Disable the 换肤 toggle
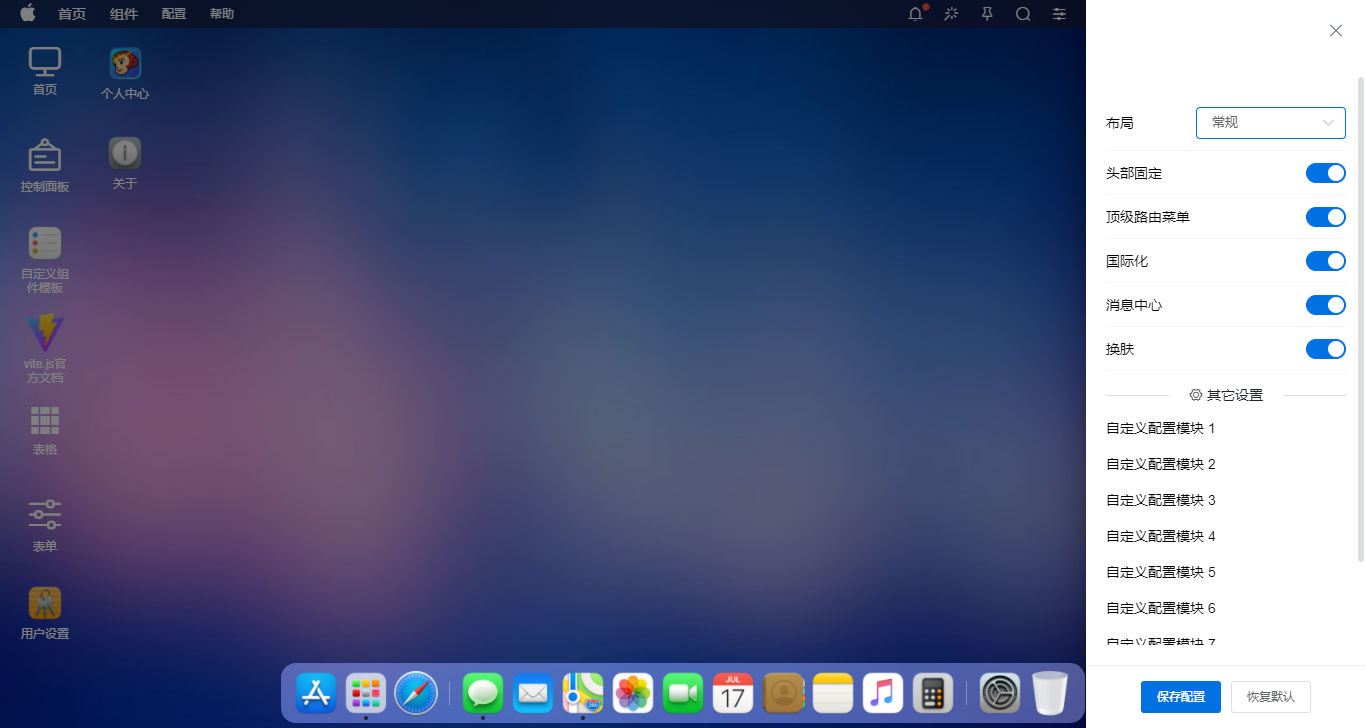Viewport: 1366px width, 728px height. (1325, 348)
